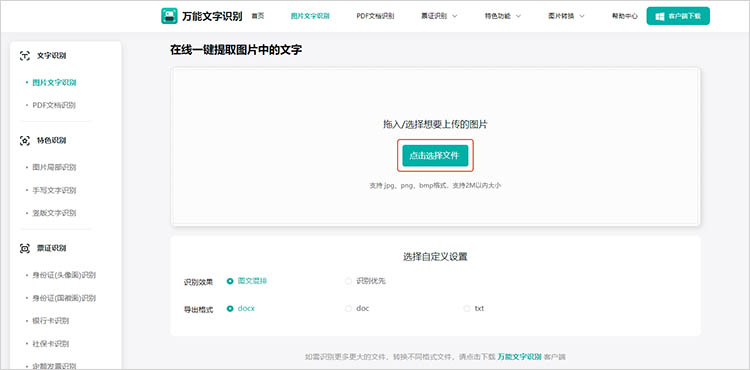Click the 文字识别 sidebar section heading

pyautogui.click(x=52, y=56)
